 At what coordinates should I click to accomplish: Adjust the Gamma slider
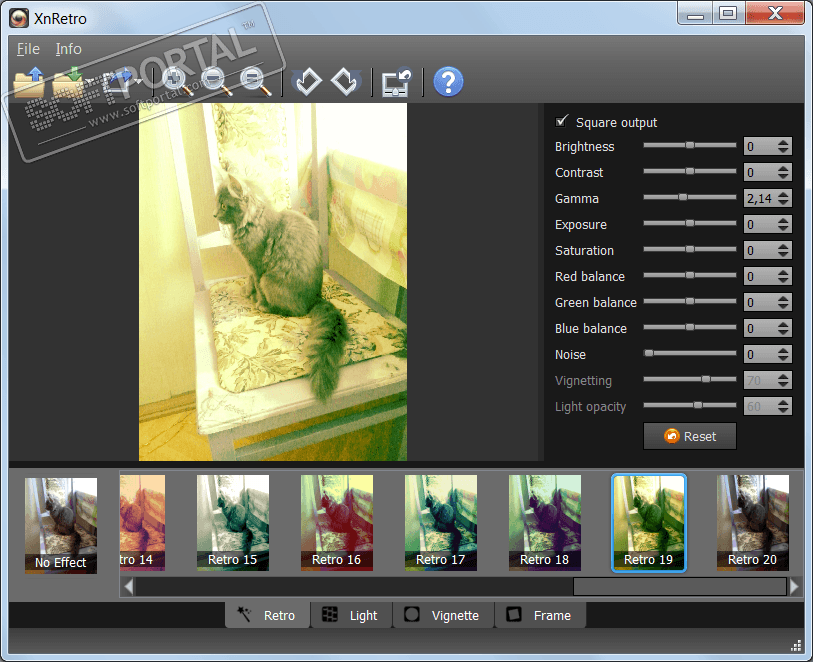point(690,198)
